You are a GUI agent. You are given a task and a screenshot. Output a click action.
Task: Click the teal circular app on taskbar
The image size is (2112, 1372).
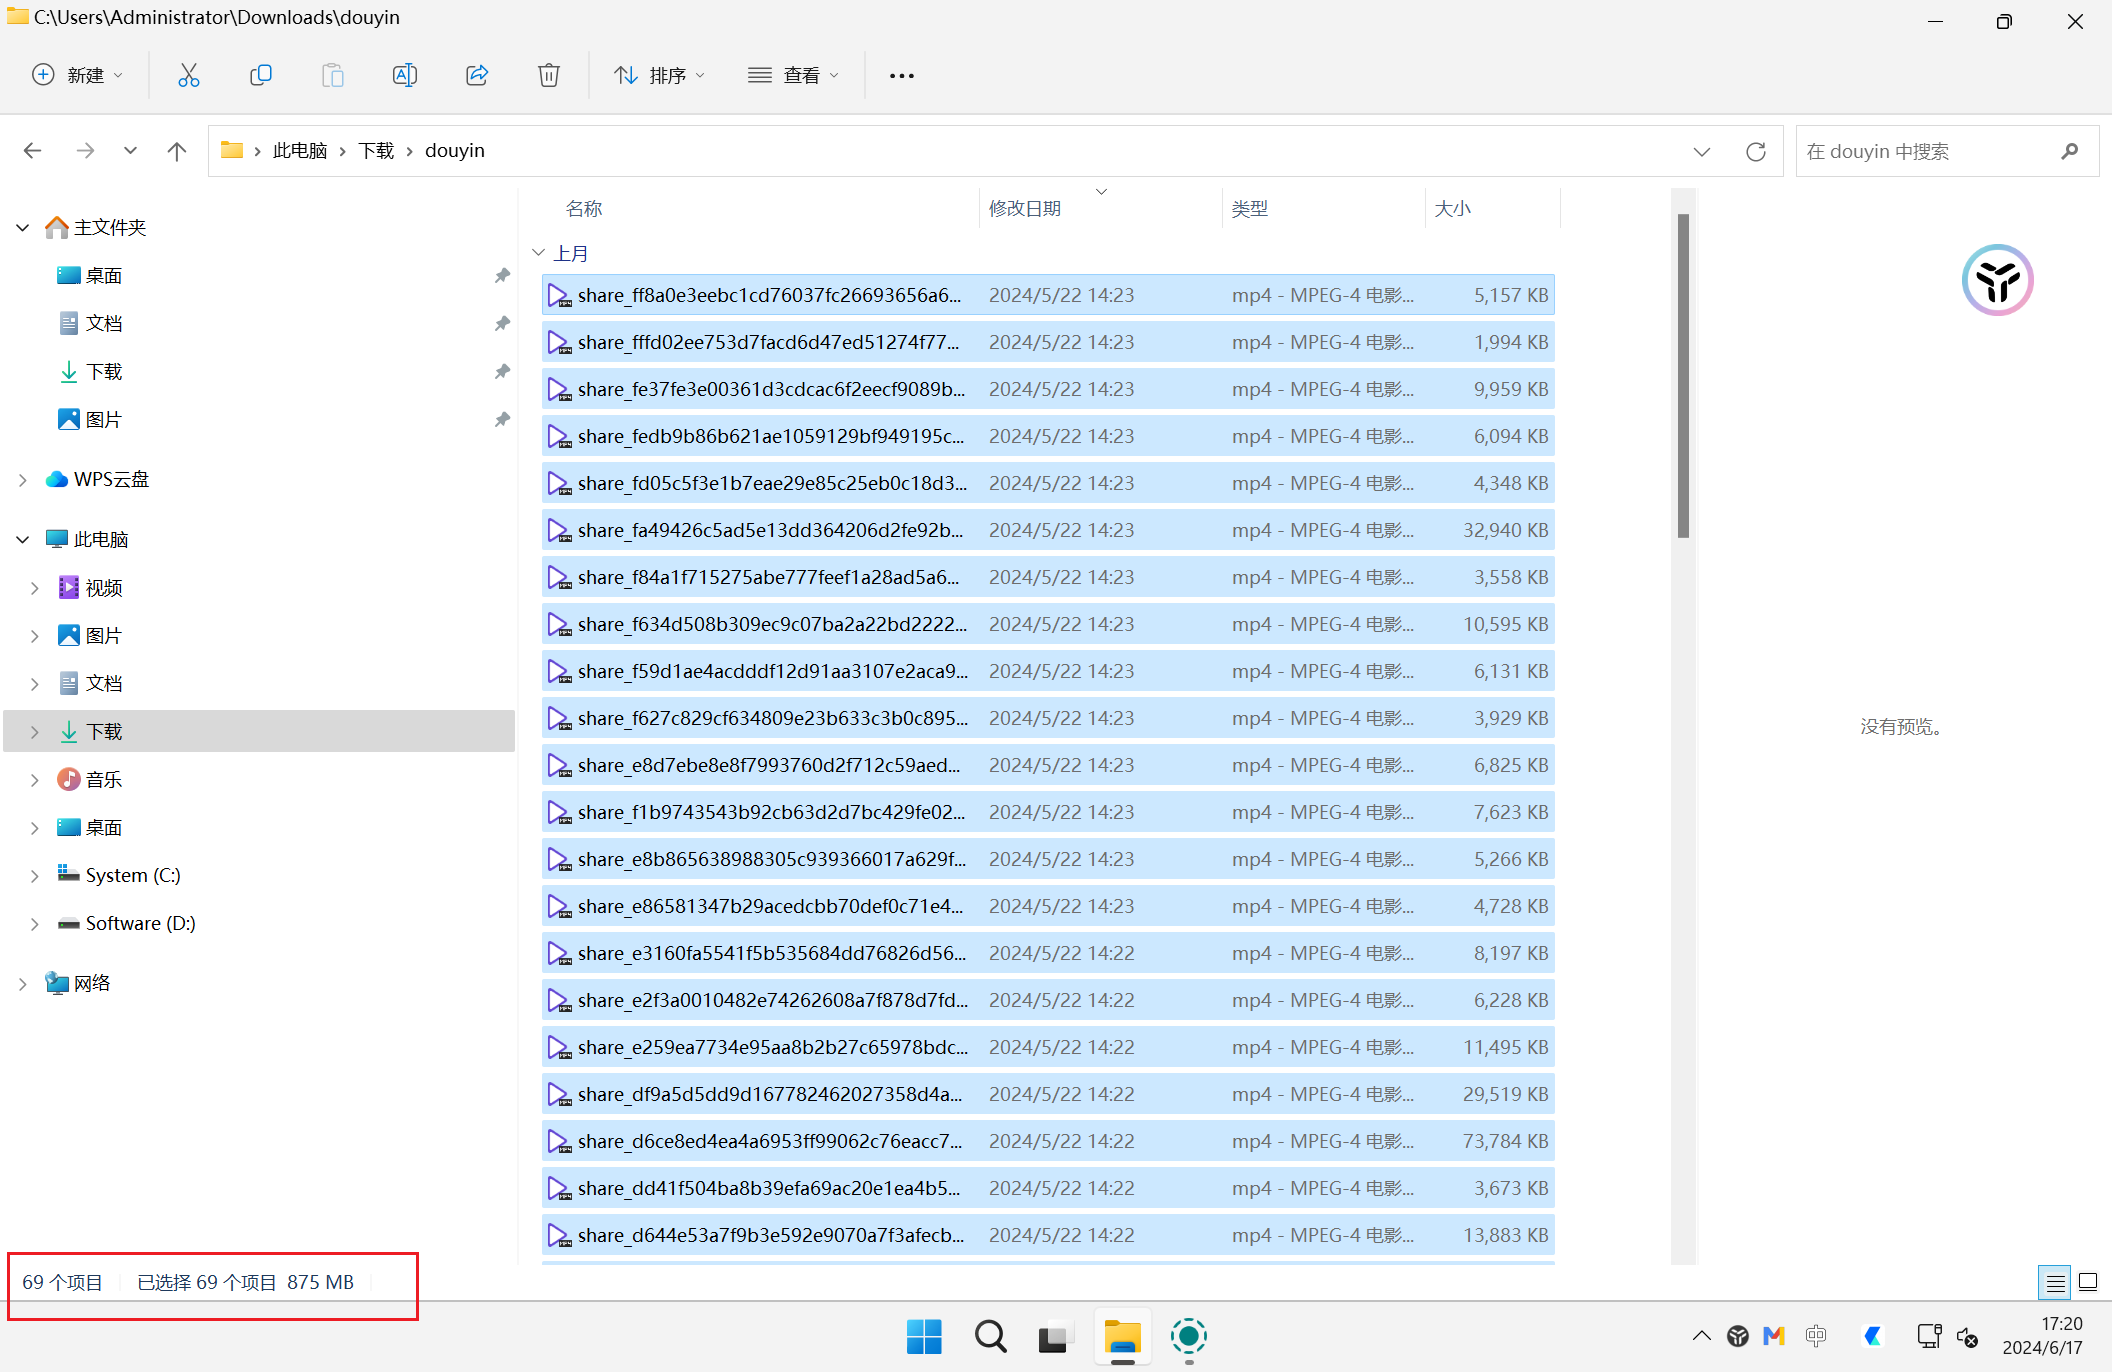coord(1188,1336)
